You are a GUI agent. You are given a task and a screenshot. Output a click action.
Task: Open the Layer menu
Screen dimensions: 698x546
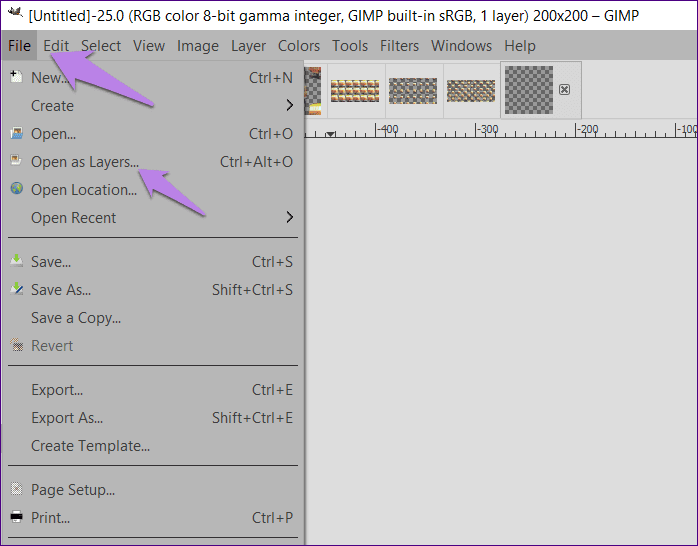[x=248, y=45]
